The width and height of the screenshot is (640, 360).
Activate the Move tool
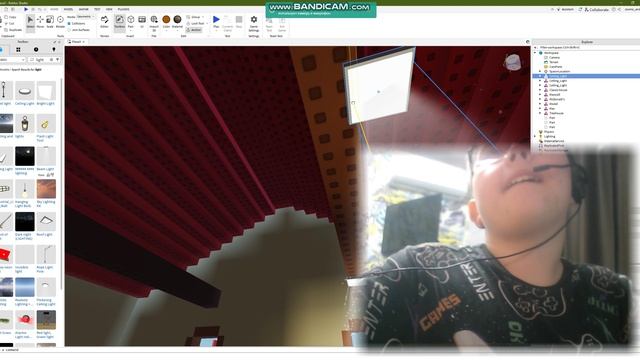point(40,22)
